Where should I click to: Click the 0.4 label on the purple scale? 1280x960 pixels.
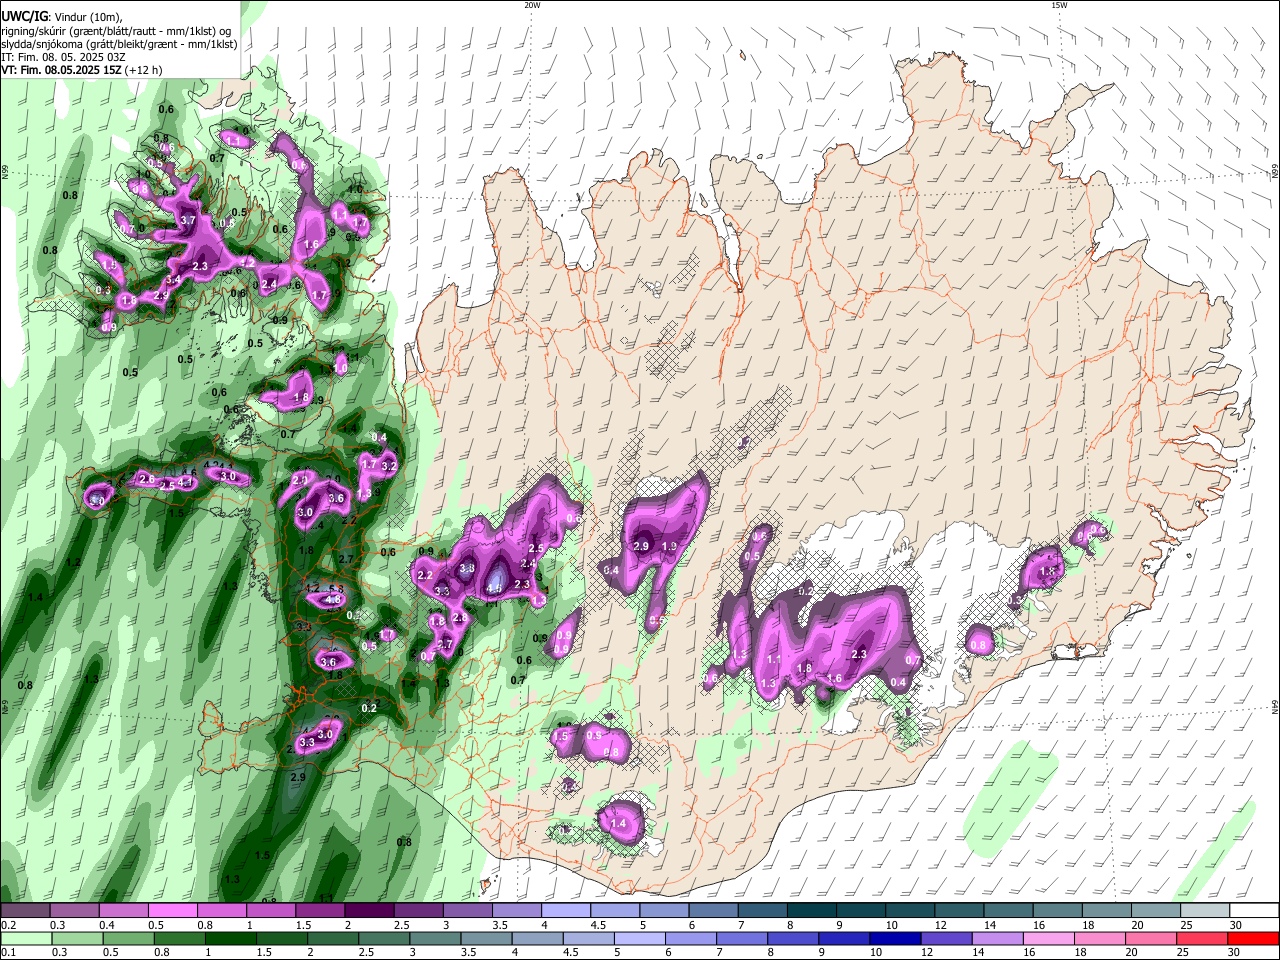pyautogui.click(x=106, y=925)
